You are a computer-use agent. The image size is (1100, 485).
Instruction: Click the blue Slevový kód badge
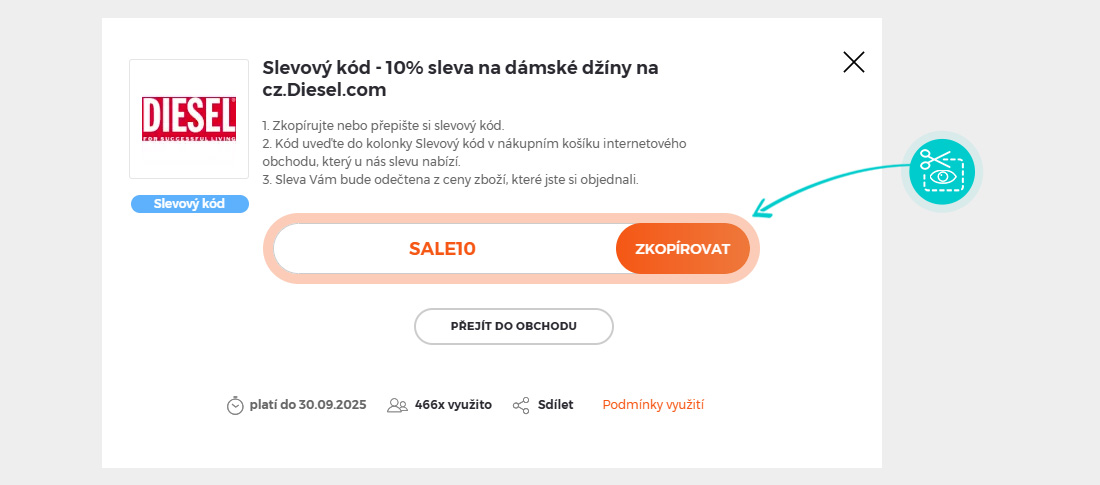[x=189, y=204]
